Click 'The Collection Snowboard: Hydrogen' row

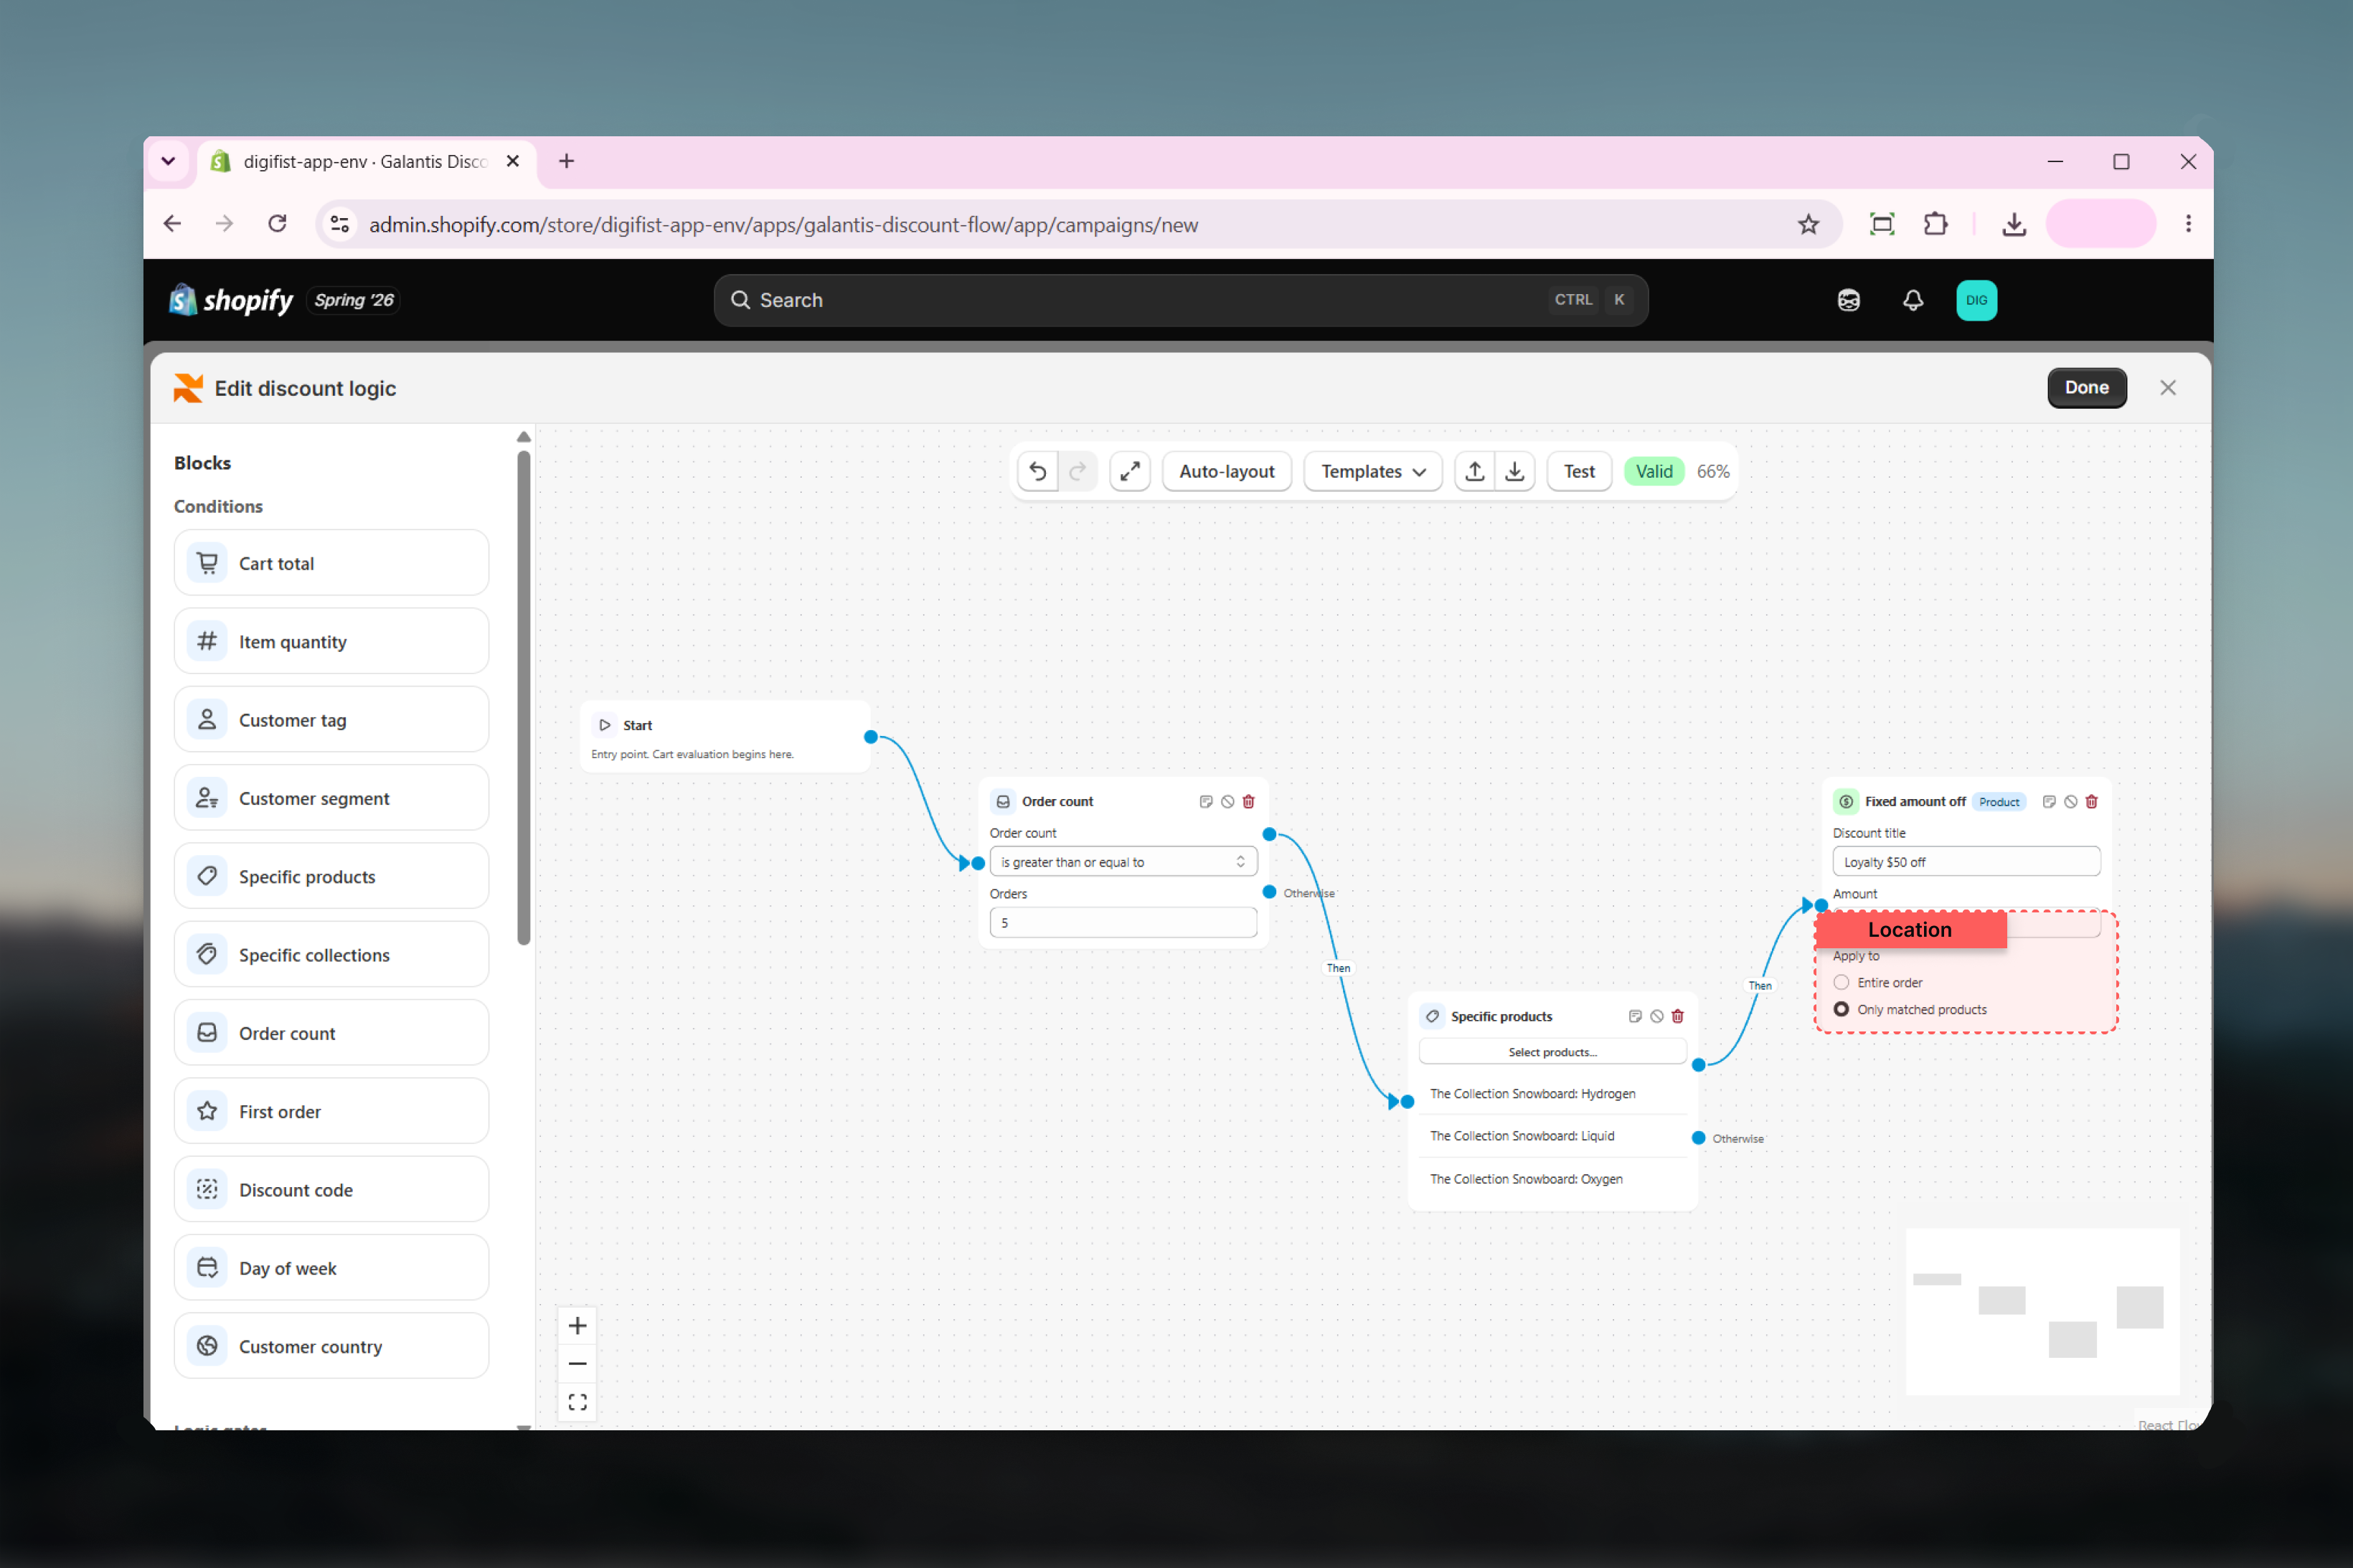click(1552, 1094)
